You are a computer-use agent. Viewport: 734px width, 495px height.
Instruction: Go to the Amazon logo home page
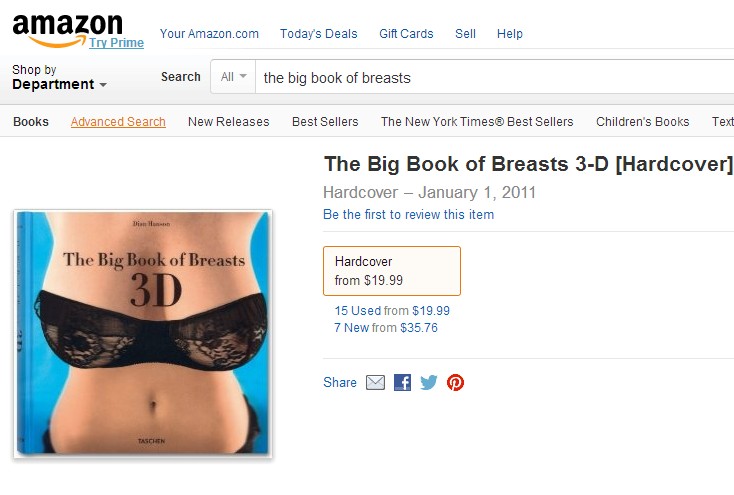coord(68,30)
